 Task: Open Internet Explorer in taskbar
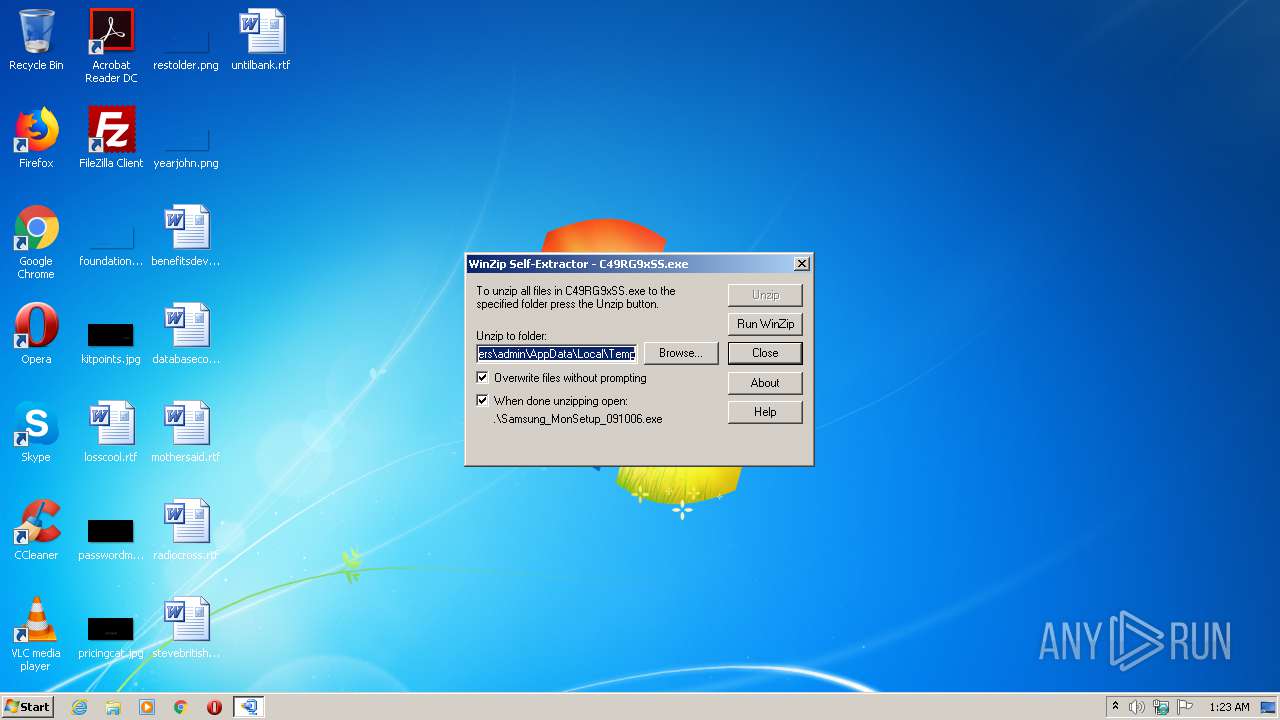coord(79,707)
